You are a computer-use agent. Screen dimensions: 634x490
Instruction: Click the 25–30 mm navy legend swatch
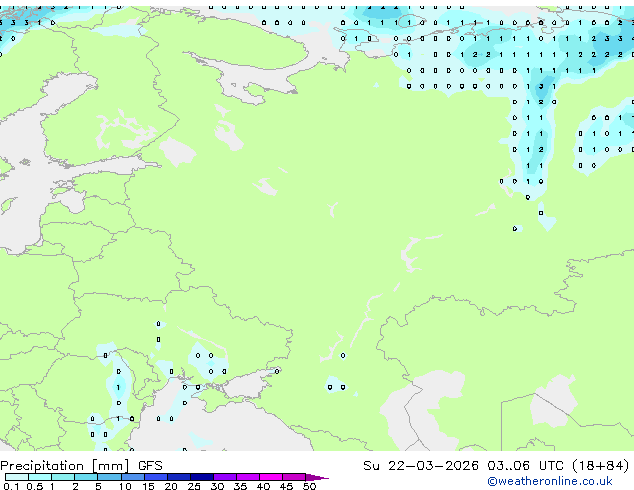coord(201,477)
